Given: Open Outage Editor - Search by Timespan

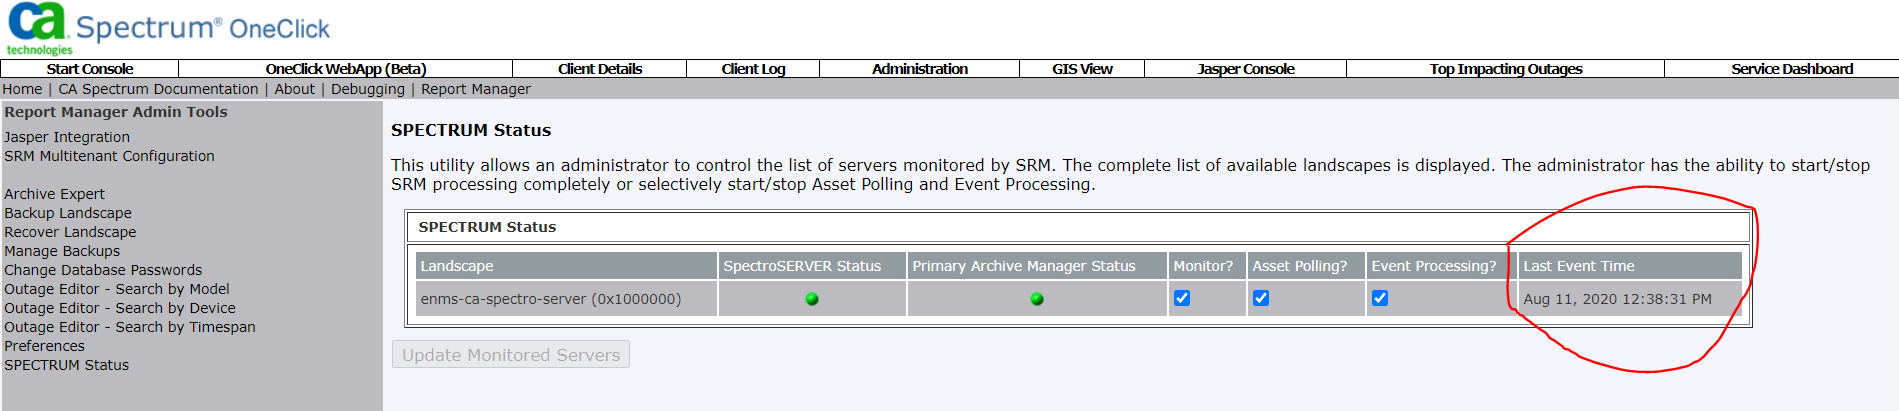Looking at the screenshot, I should 130,327.
